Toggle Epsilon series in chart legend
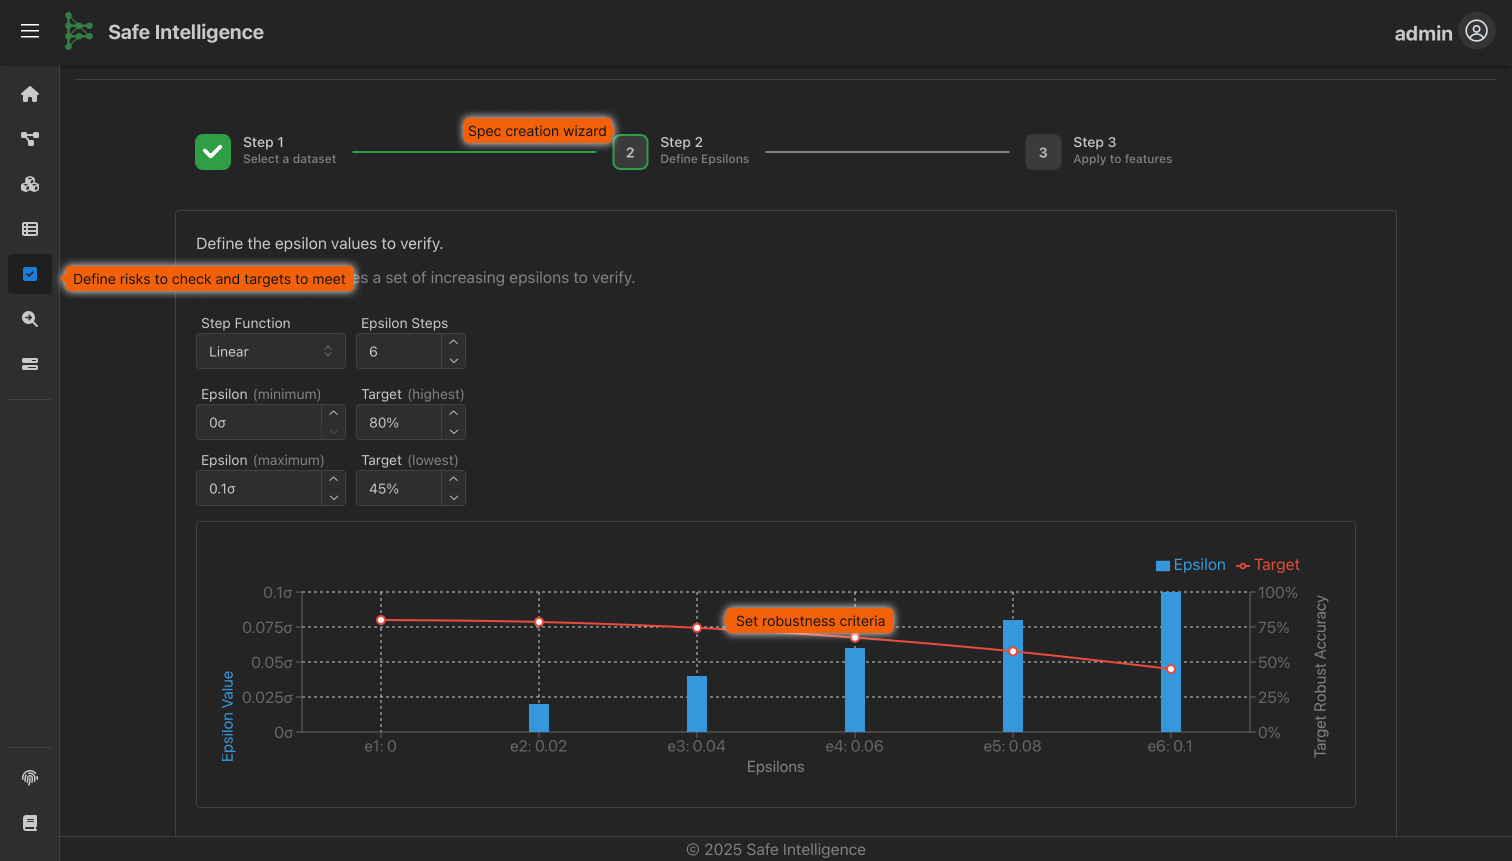1512x861 pixels. (1190, 565)
